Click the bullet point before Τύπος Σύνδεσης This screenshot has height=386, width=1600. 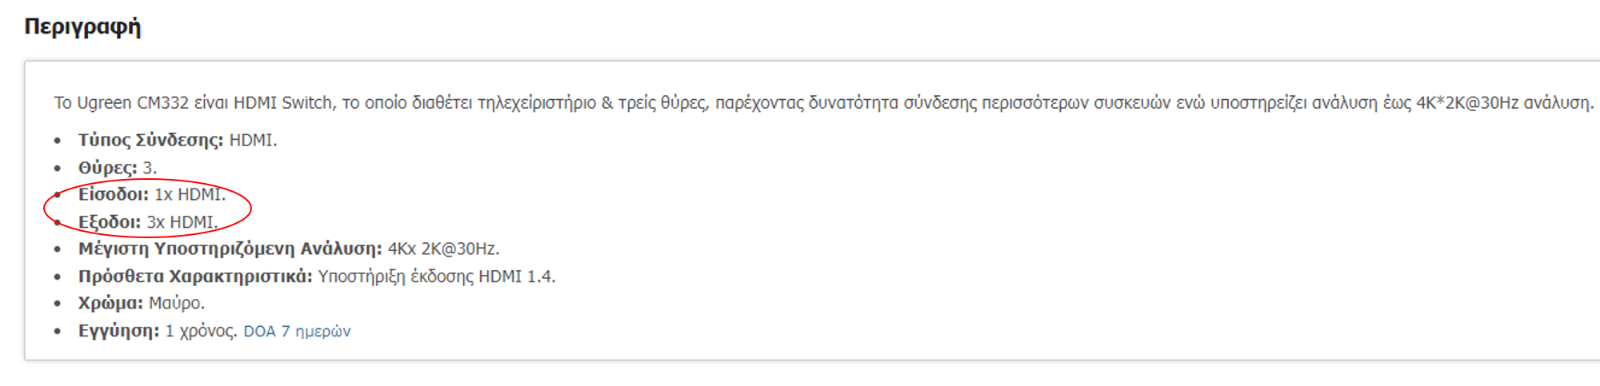click(x=58, y=141)
